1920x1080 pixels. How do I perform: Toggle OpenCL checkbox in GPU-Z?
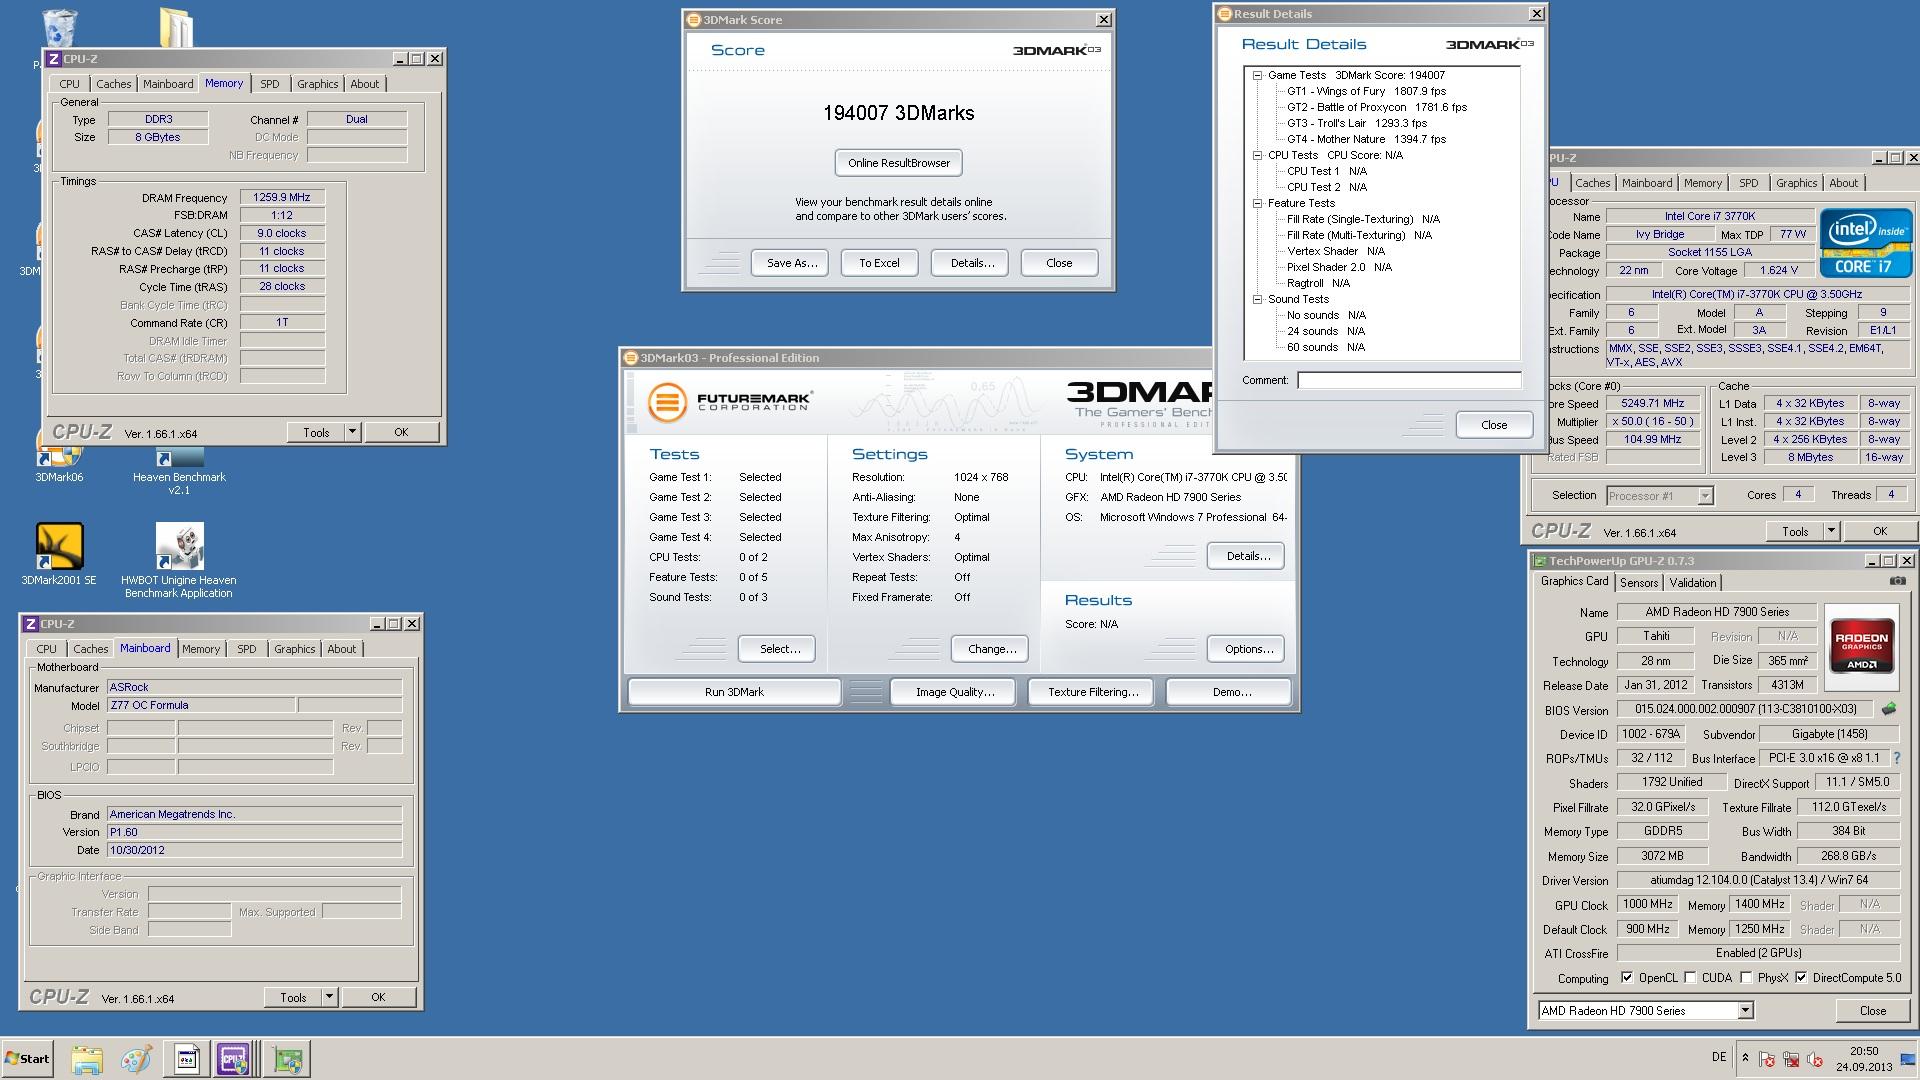(x=1627, y=978)
